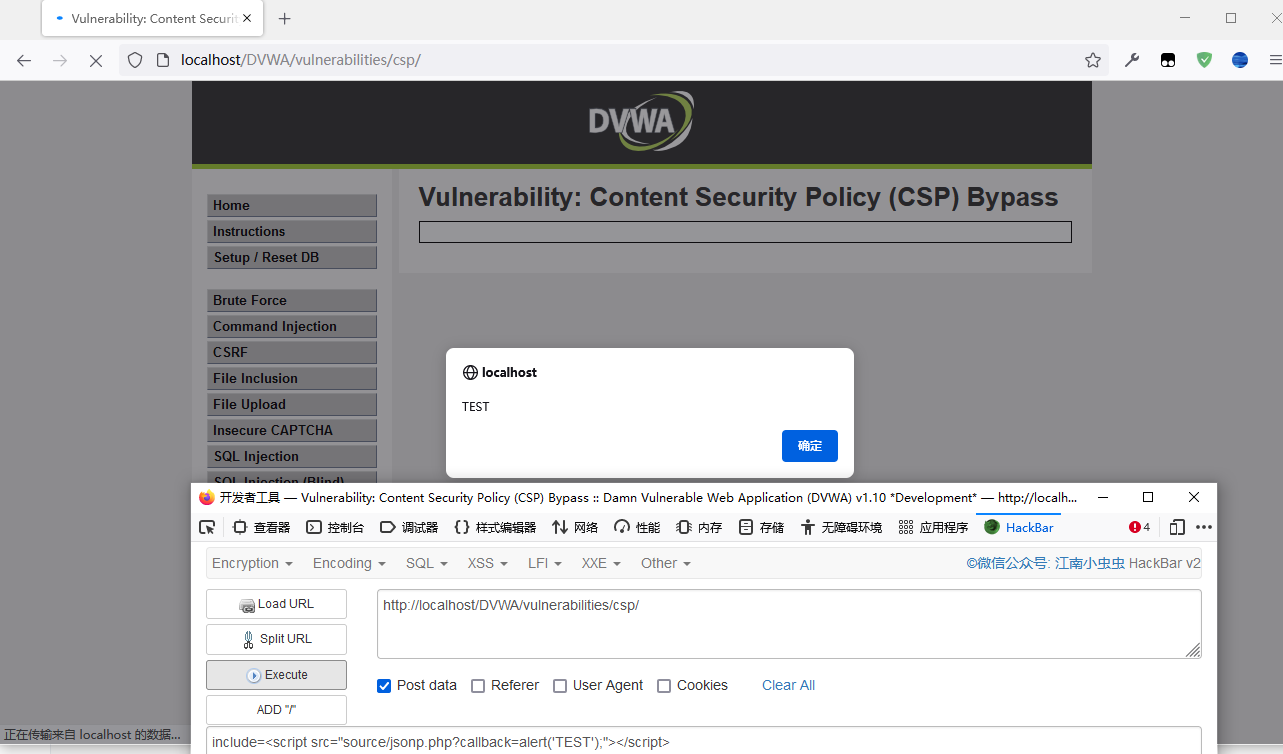Switch to the 网络 network tab
This screenshot has width=1283, height=754.
[x=575, y=527]
